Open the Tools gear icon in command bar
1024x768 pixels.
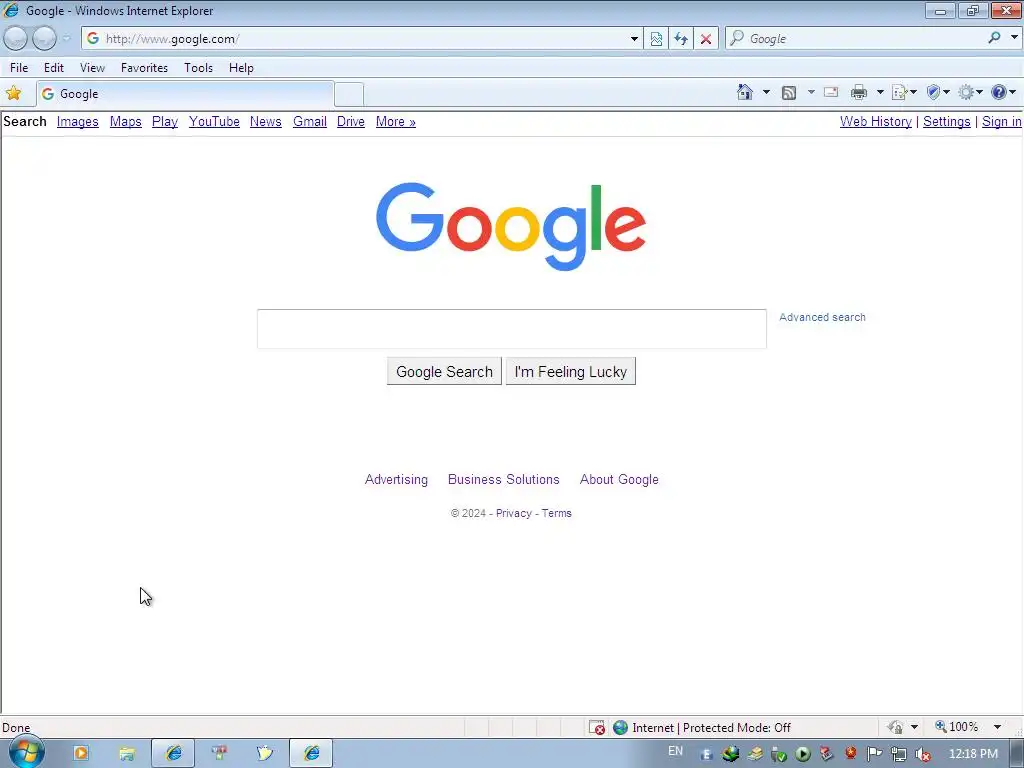(970, 92)
